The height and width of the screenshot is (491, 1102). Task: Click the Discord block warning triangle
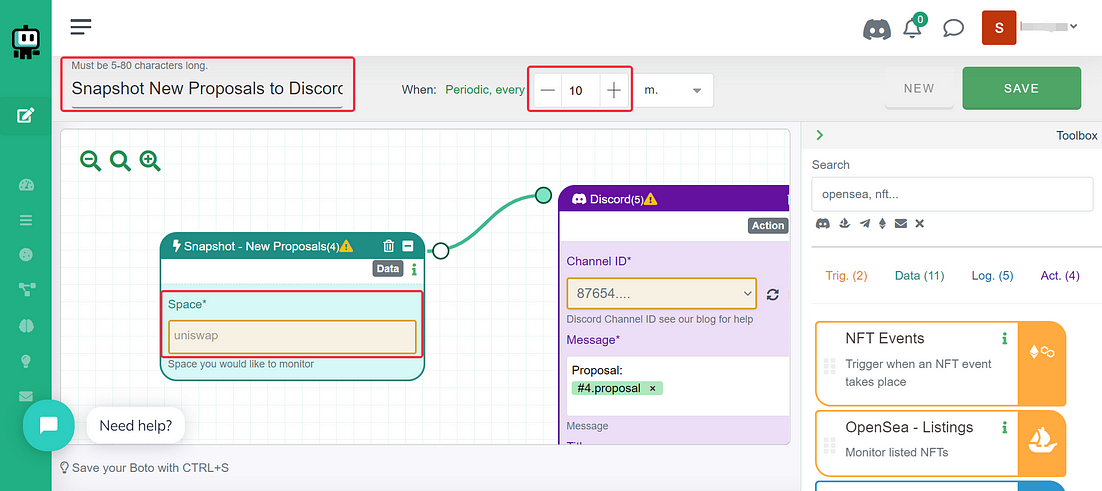[651, 199]
